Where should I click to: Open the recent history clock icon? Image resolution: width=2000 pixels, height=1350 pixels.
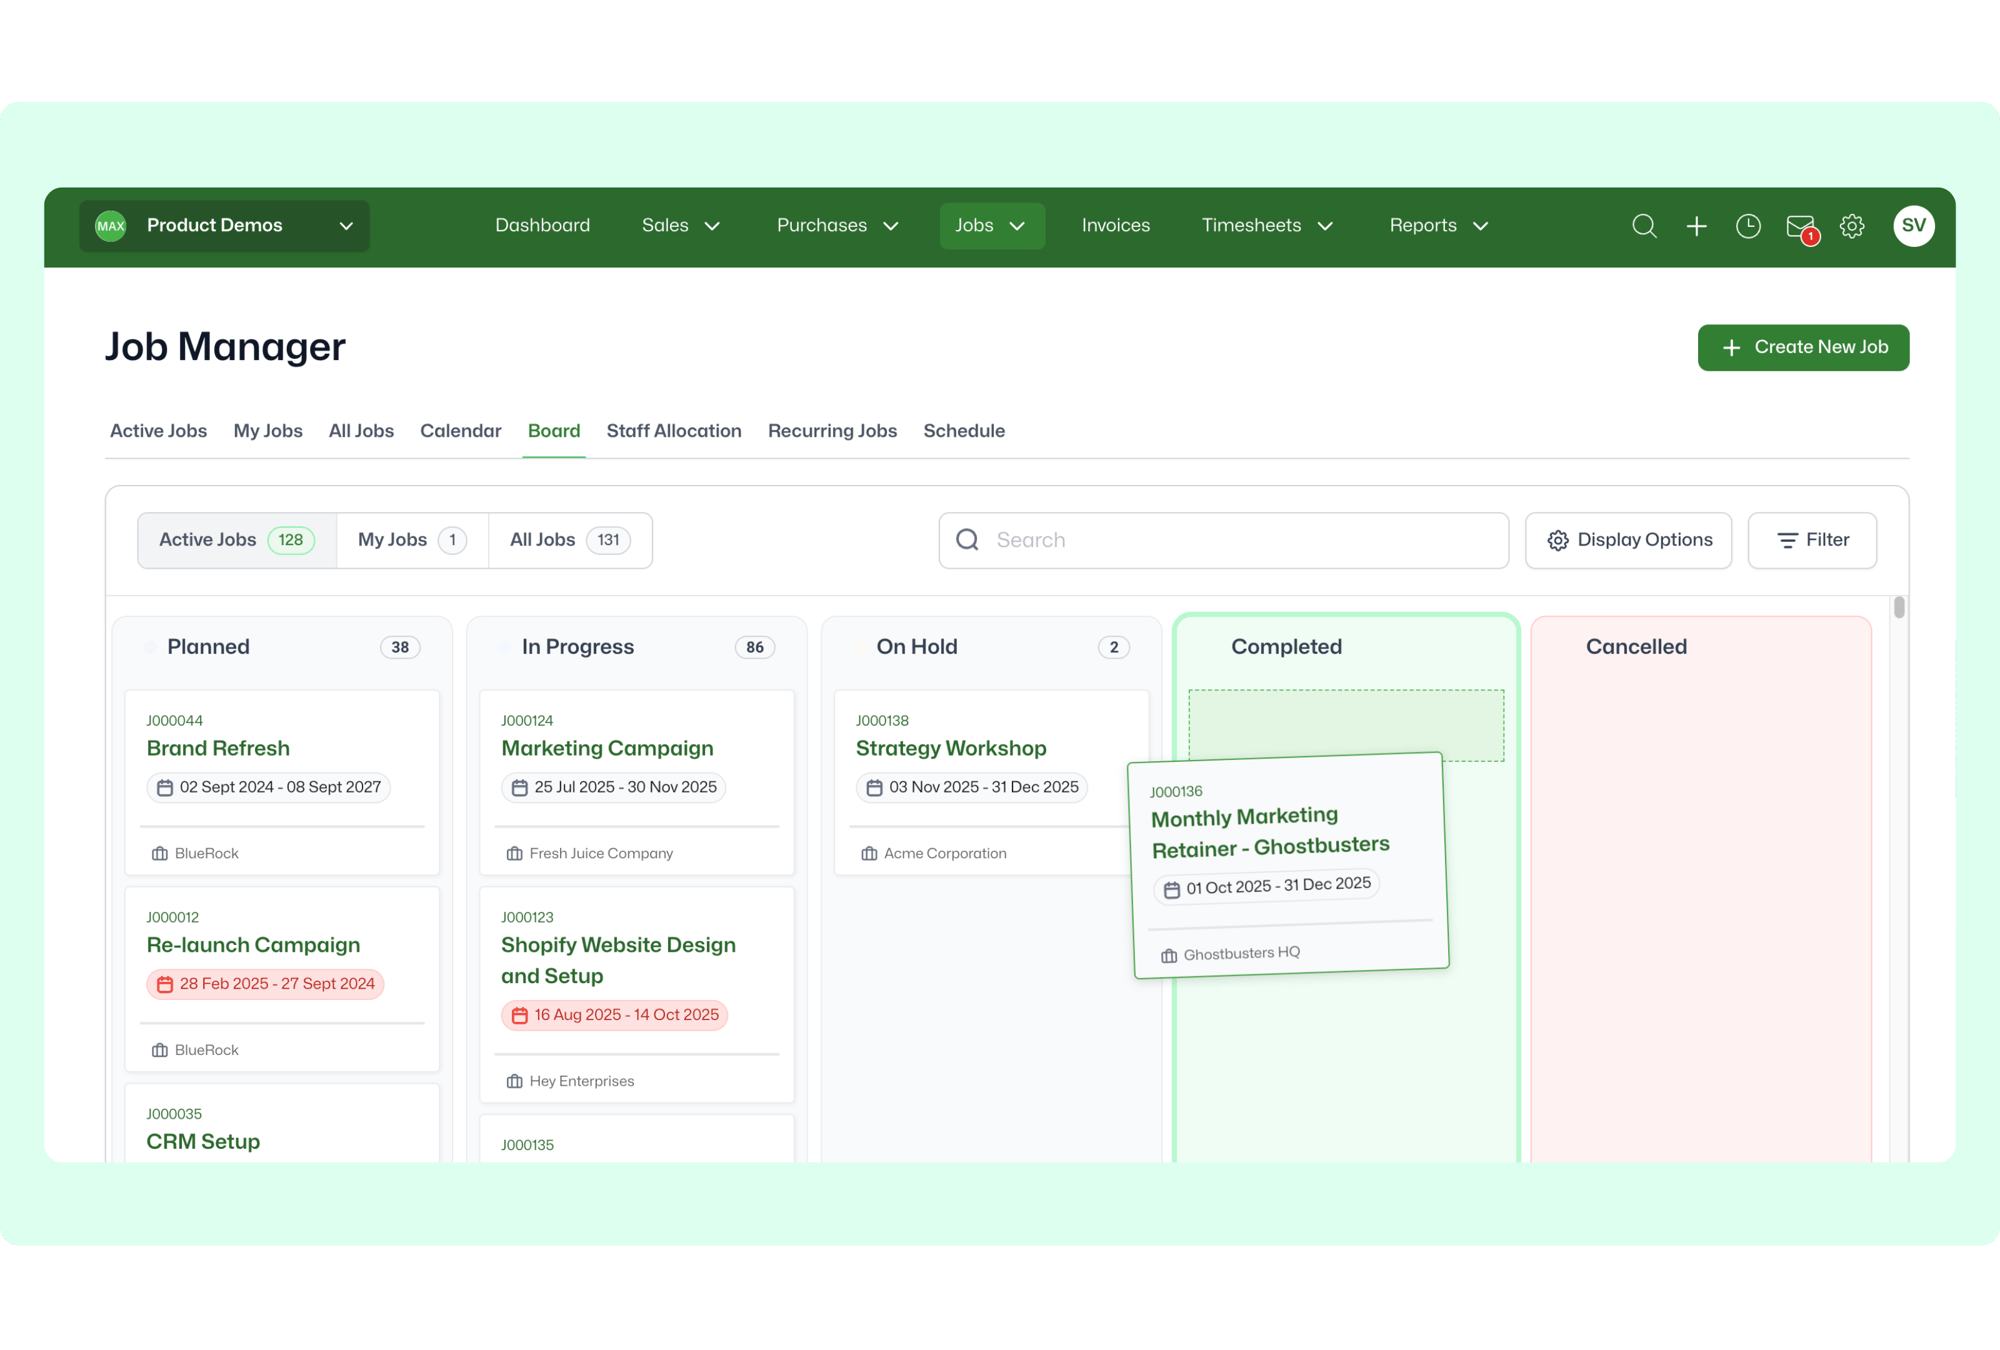1748,226
